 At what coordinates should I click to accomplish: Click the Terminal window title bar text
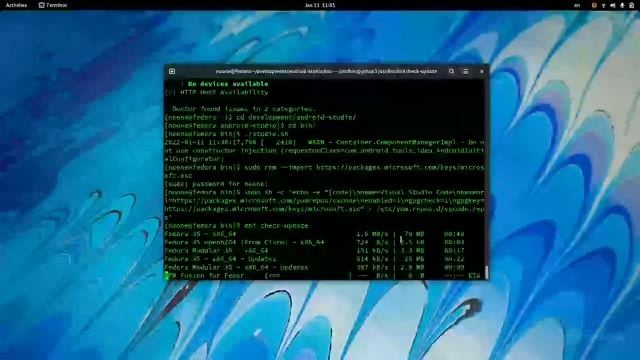point(326,71)
